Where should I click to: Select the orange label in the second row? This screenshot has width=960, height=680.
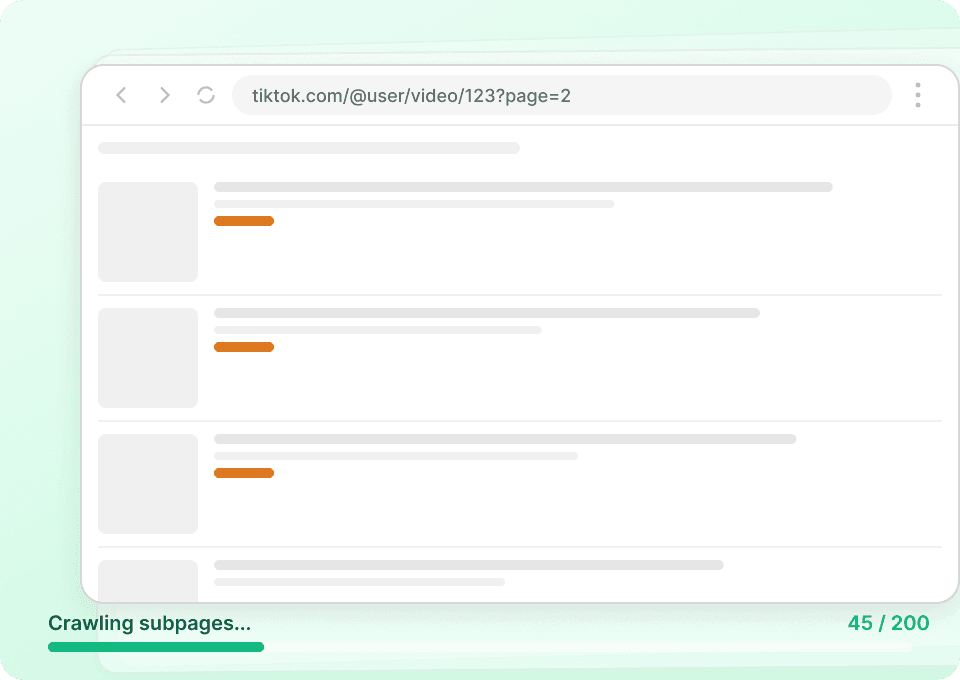244,346
